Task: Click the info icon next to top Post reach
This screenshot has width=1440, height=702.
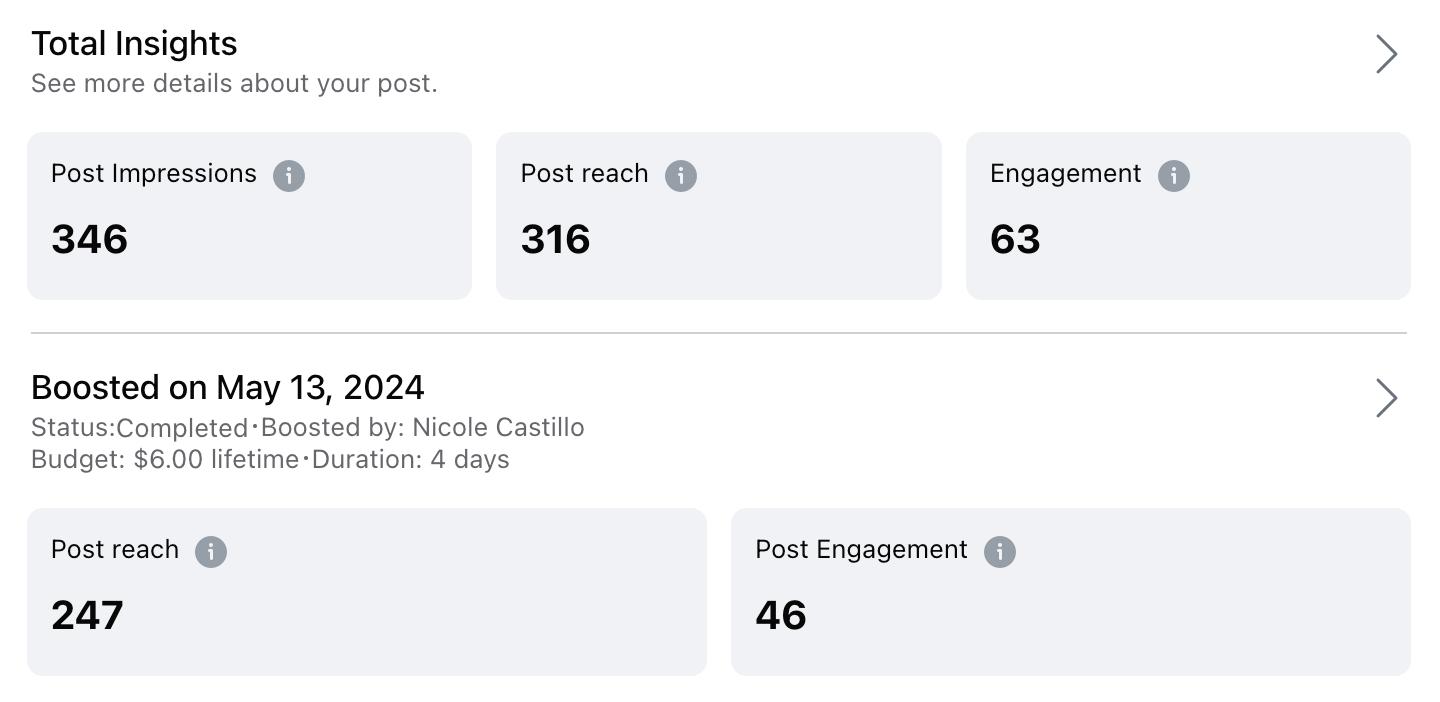Action: [x=681, y=176]
